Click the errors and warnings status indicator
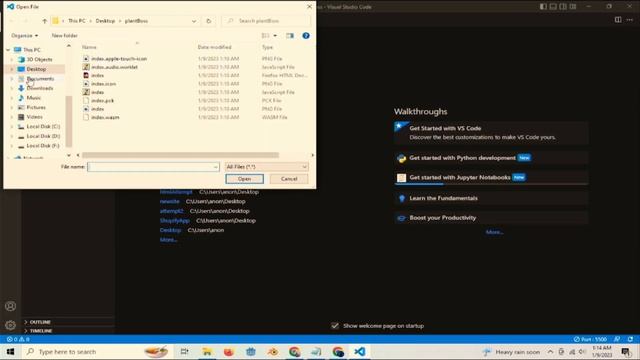Image resolution: width=640 pixels, height=360 pixels. (18, 339)
